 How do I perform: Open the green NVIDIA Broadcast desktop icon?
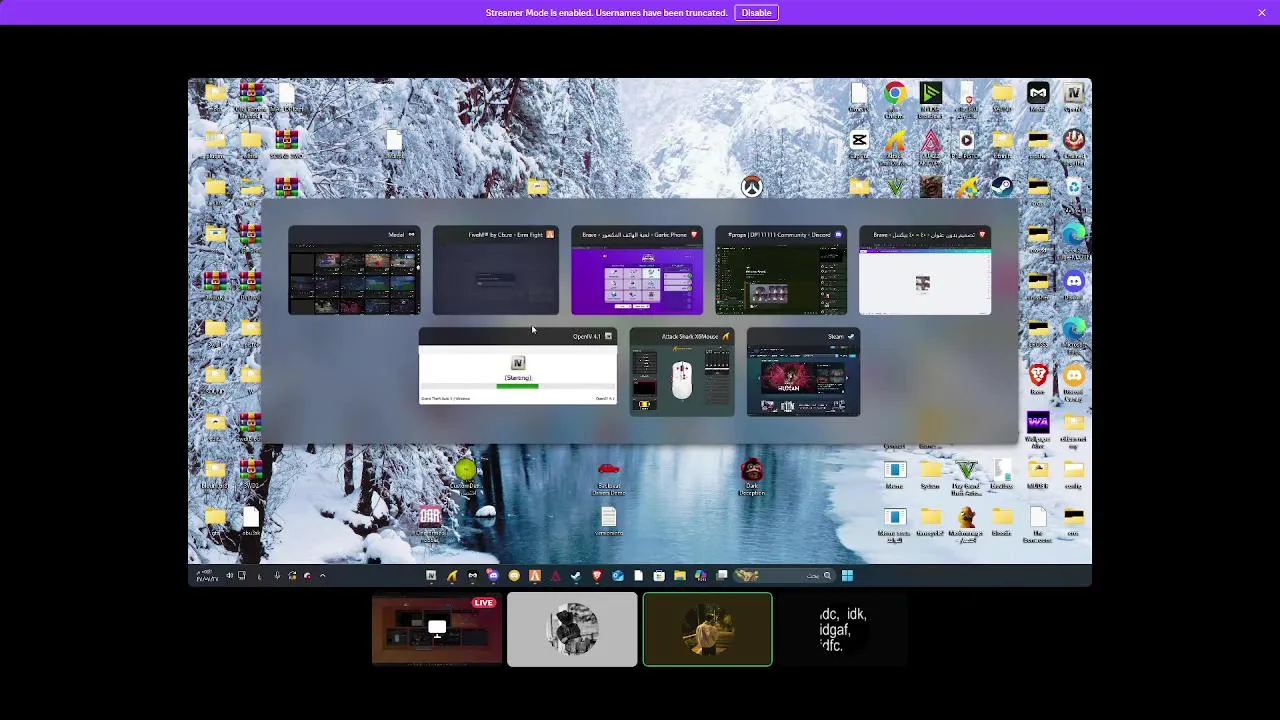[x=931, y=94]
